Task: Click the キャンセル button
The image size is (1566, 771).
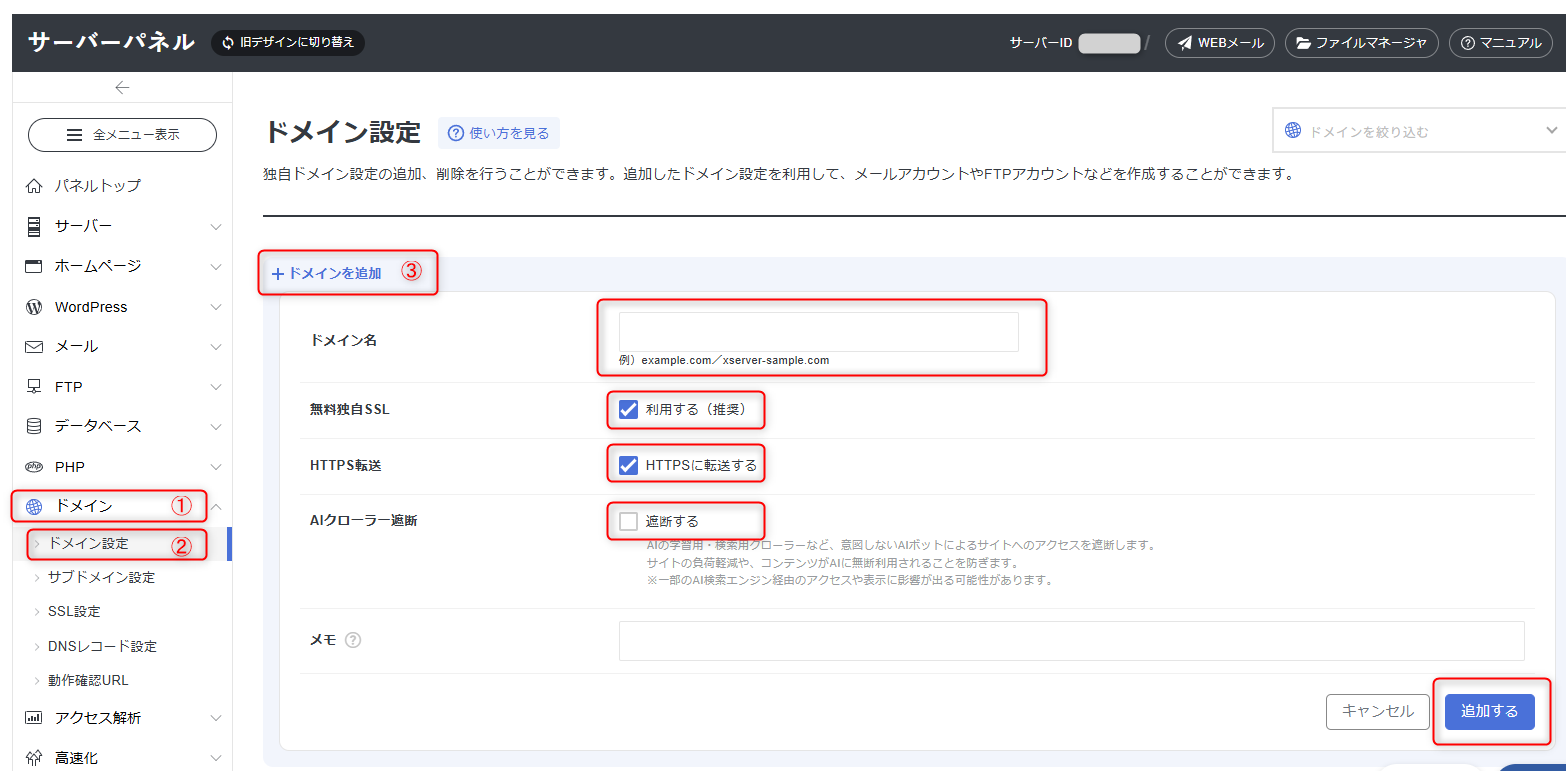Action: coord(1377,711)
